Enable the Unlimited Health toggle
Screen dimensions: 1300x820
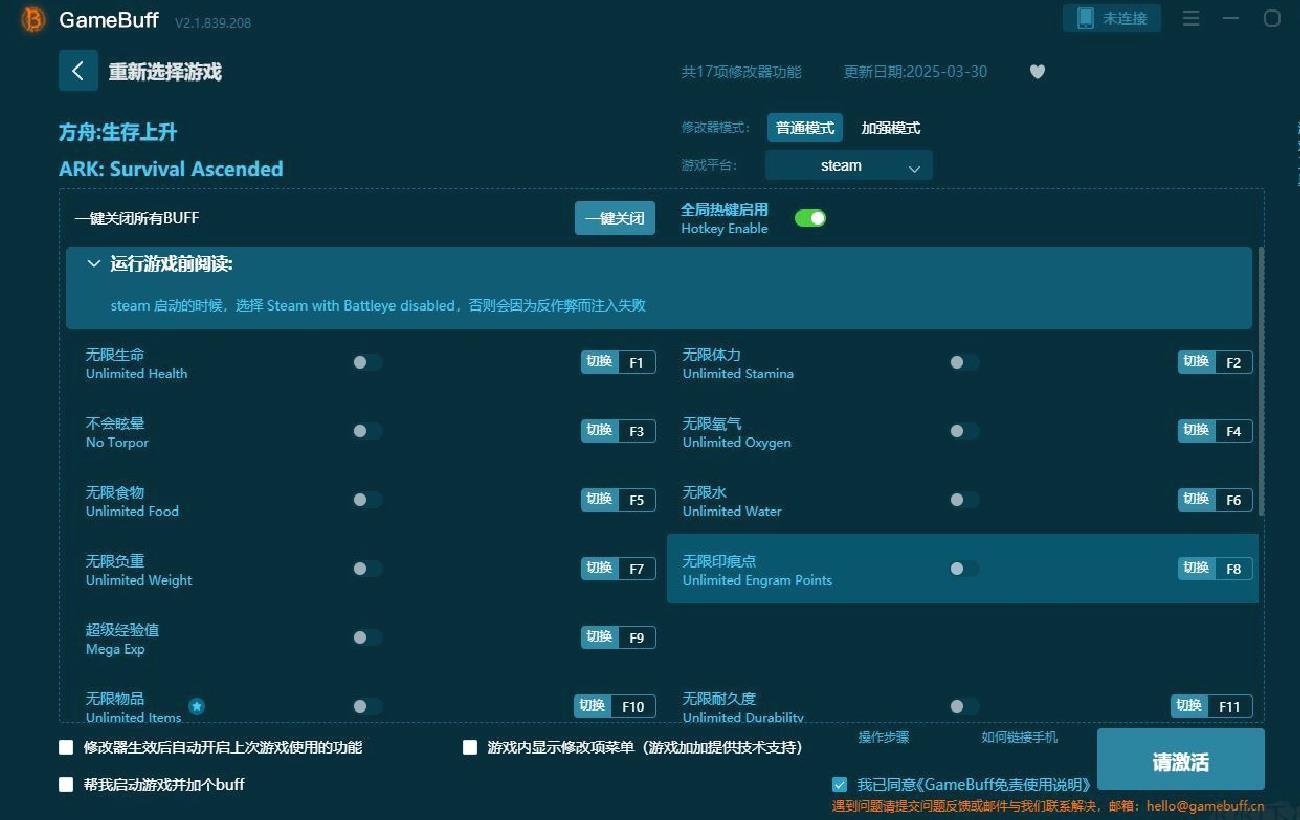point(367,362)
